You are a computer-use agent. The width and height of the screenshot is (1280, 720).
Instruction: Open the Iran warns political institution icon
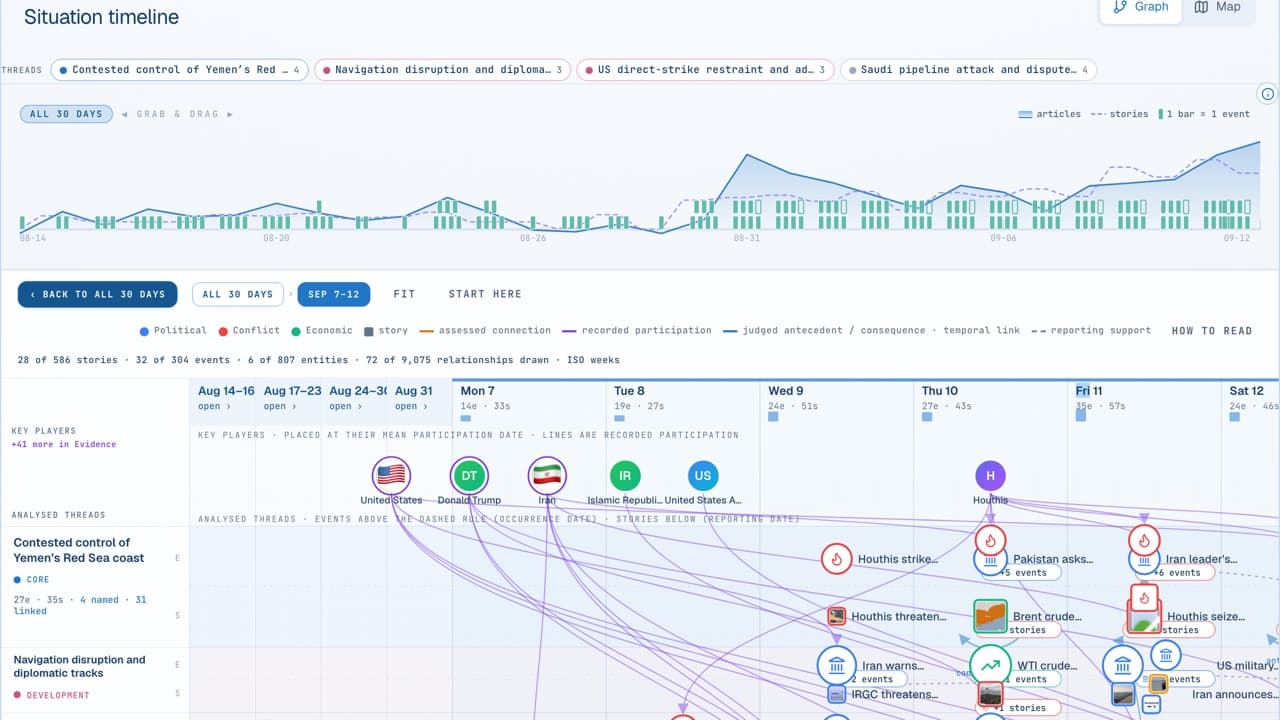(x=836, y=665)
